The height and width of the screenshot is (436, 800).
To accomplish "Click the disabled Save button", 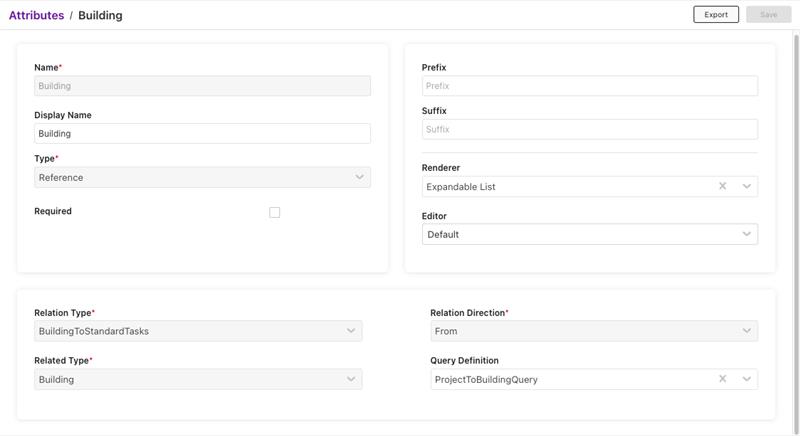I will (768, 15).
